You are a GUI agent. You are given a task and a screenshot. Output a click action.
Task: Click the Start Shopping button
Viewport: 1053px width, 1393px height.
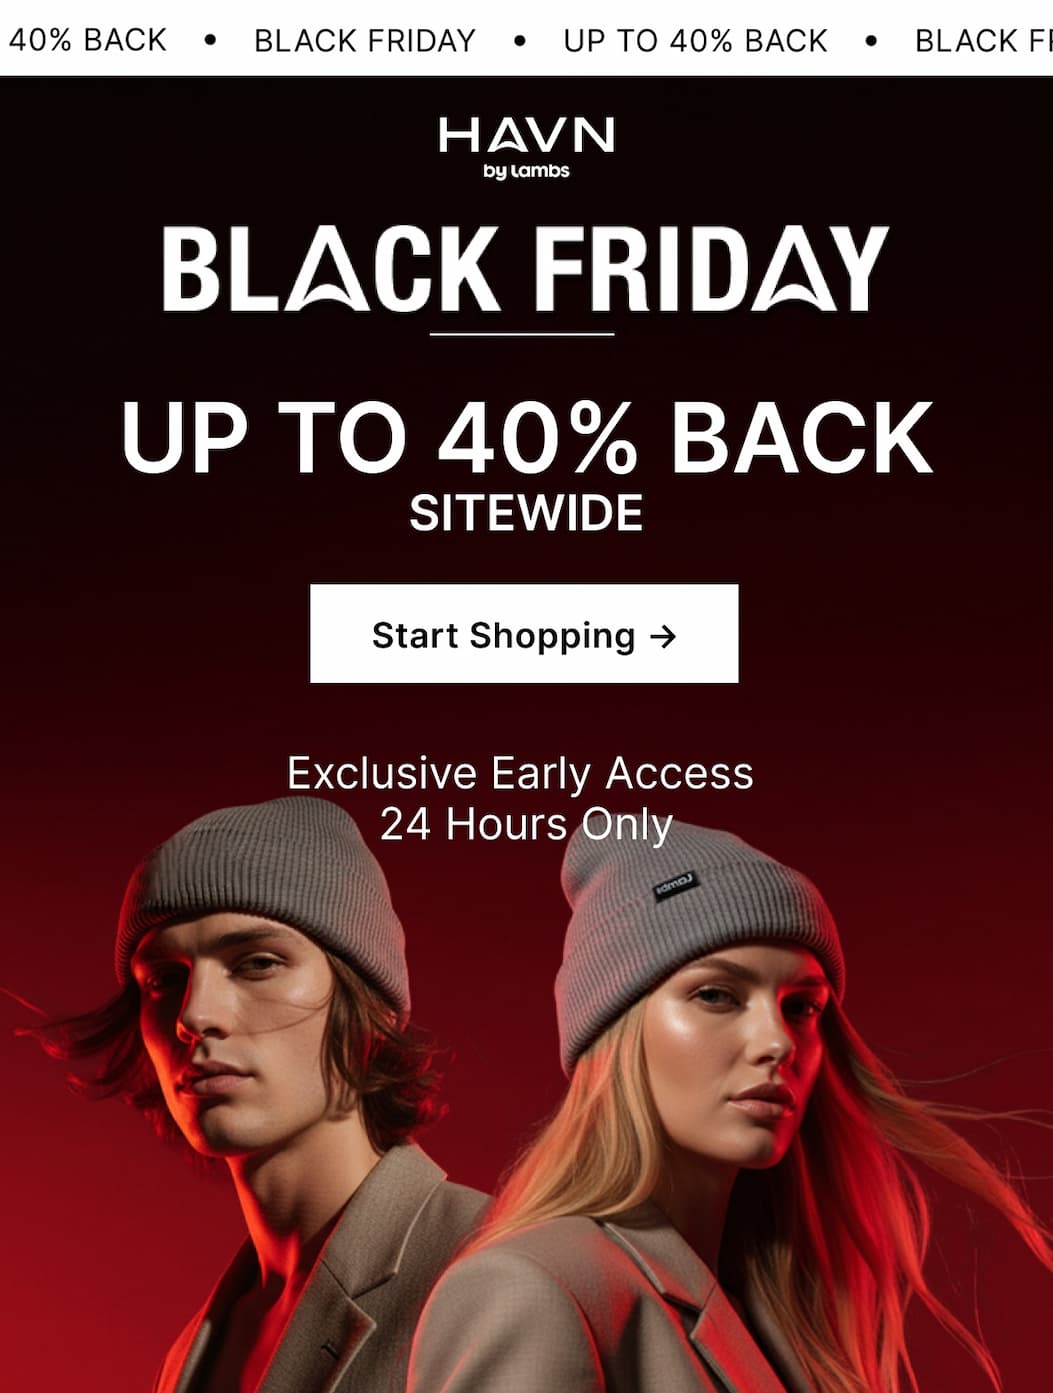pyautogui.click(x=524, y=634)
